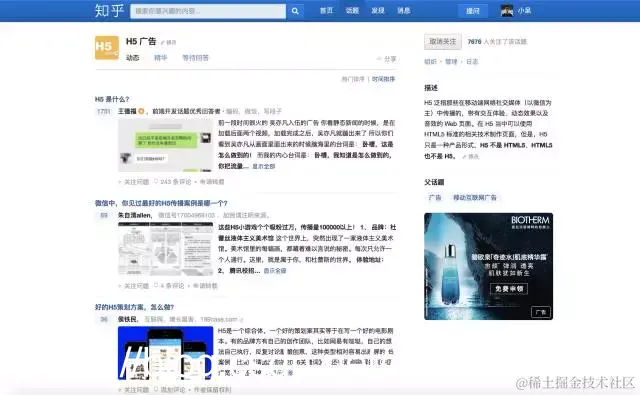
Task: Click 组织 link in sidebar
Action: pyautogui.click(x=430, y=62)
